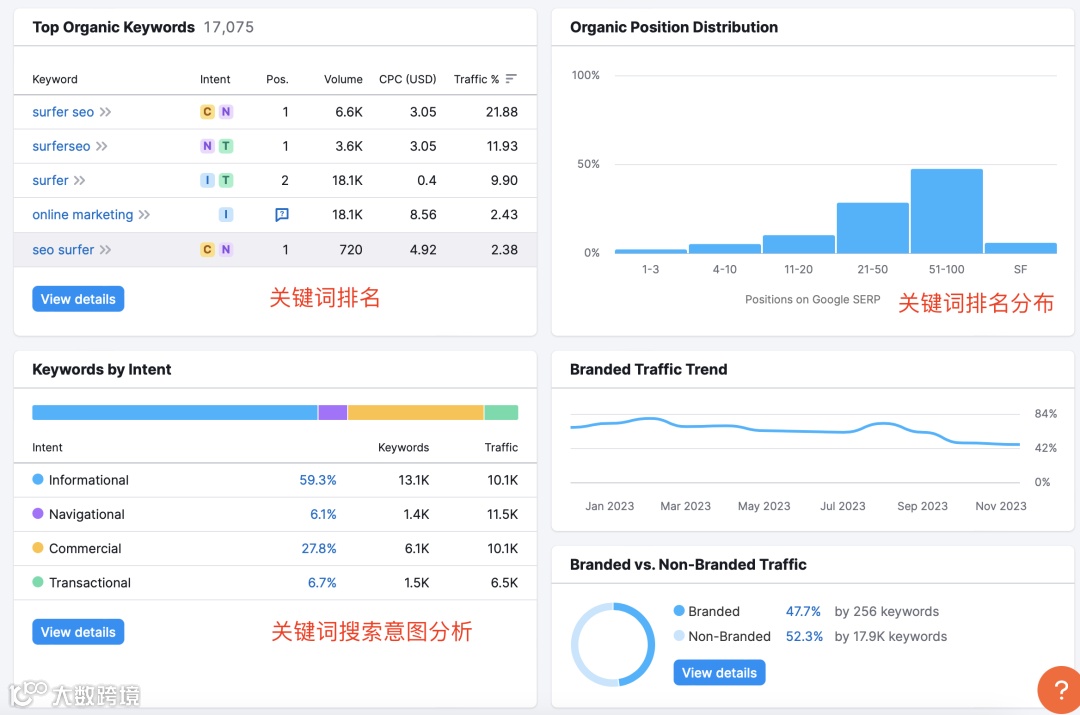Screen dimensions: 1080x715
Task: Open the SERP feature icon in online marketing position
Action: (x=281, y=214)
